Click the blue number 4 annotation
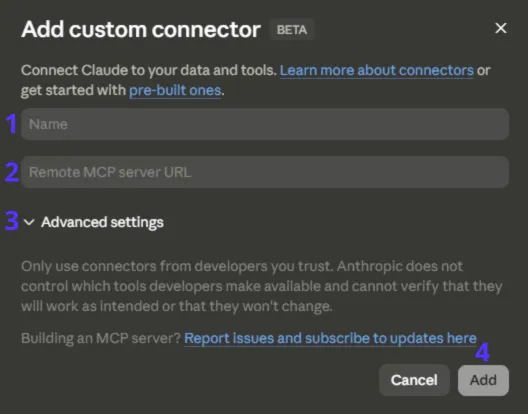Screen dimensions: 528x414 (483, 352)
